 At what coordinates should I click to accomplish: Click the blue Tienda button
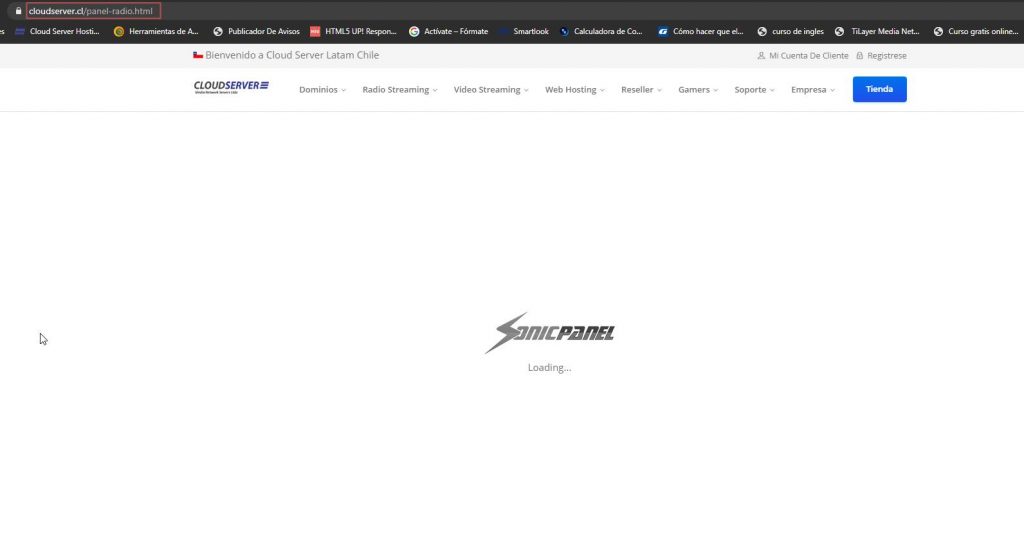[879, 89]
